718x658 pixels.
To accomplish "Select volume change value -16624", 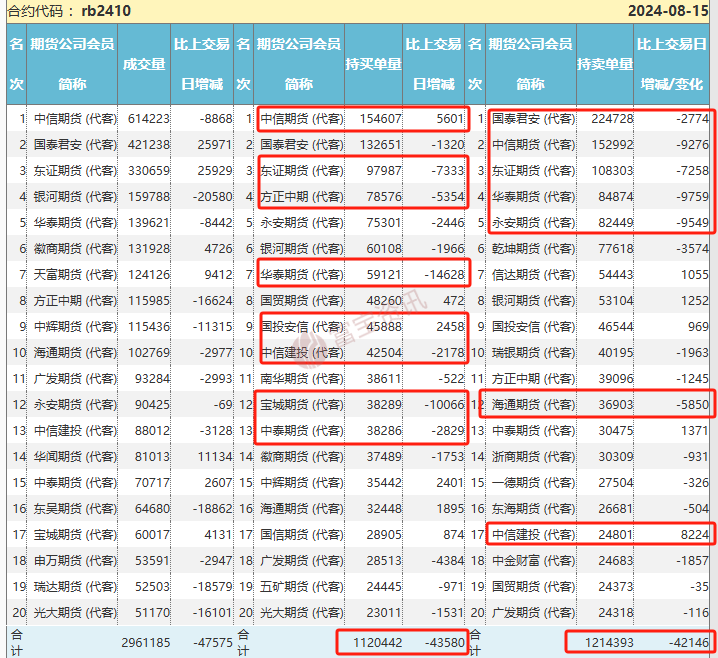I will [212, 301].
